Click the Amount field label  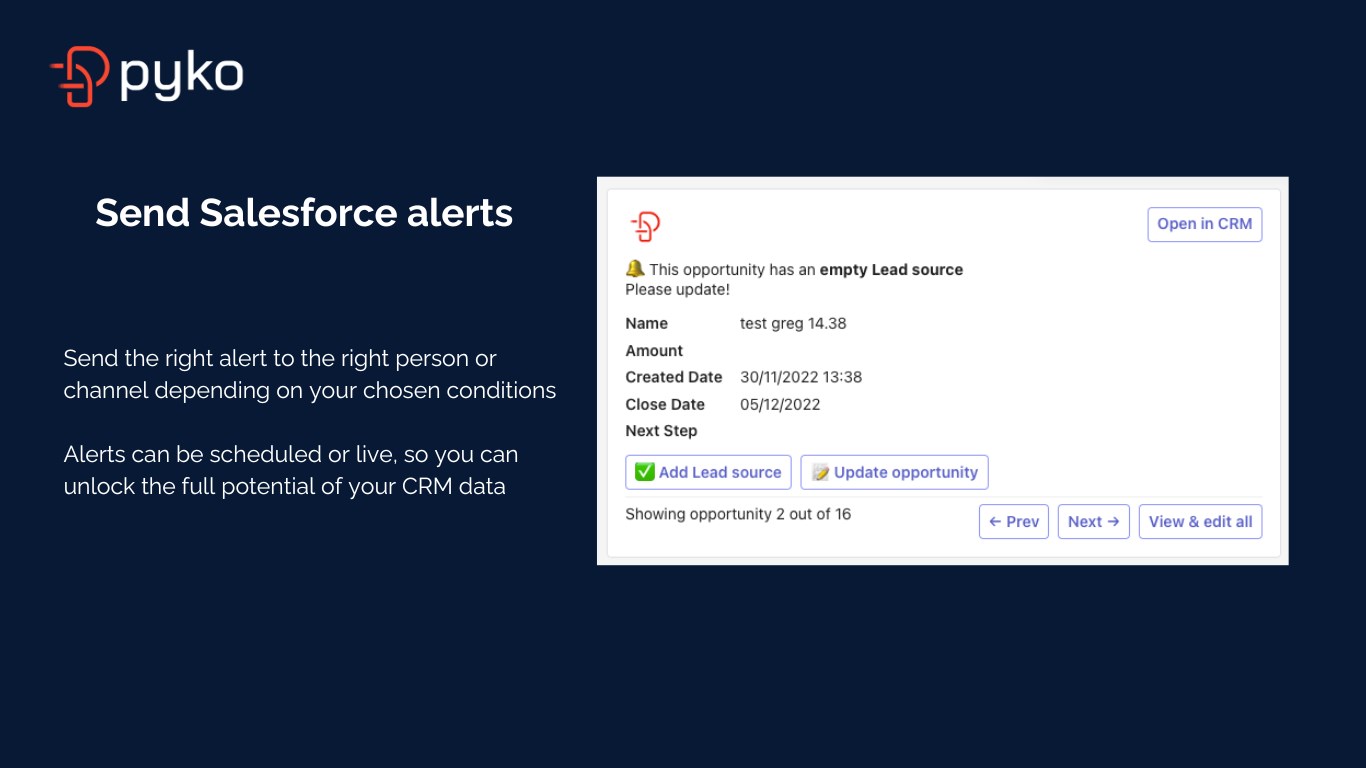coord(654,350)
